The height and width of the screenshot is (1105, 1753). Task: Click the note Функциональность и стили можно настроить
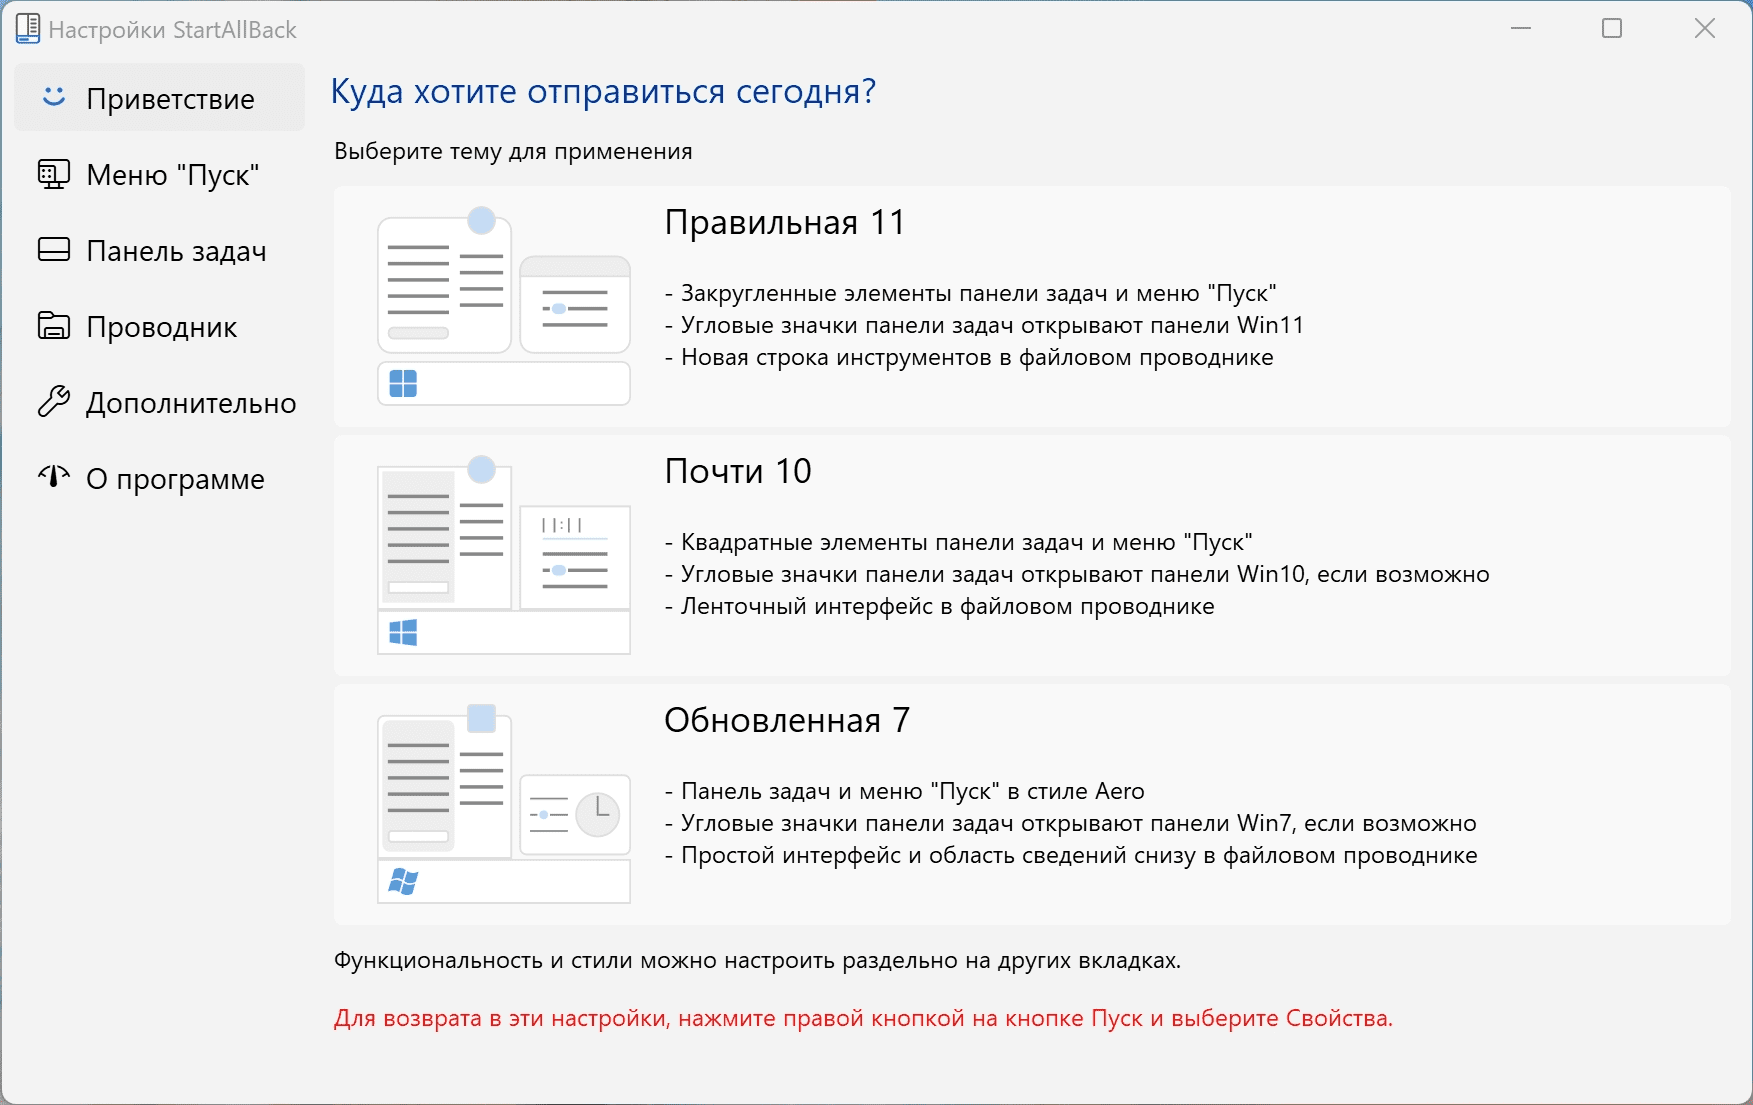[x=757, y=960]
